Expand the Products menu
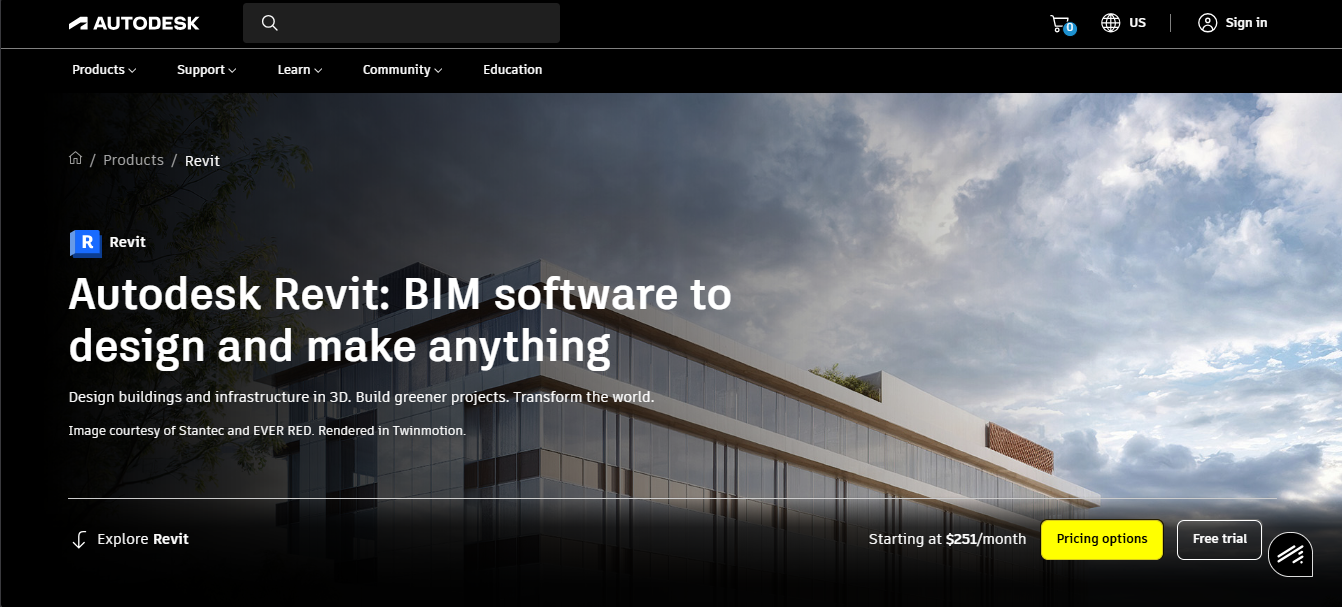The width and height of the screenshot is (1342, 607). point(104,70)
